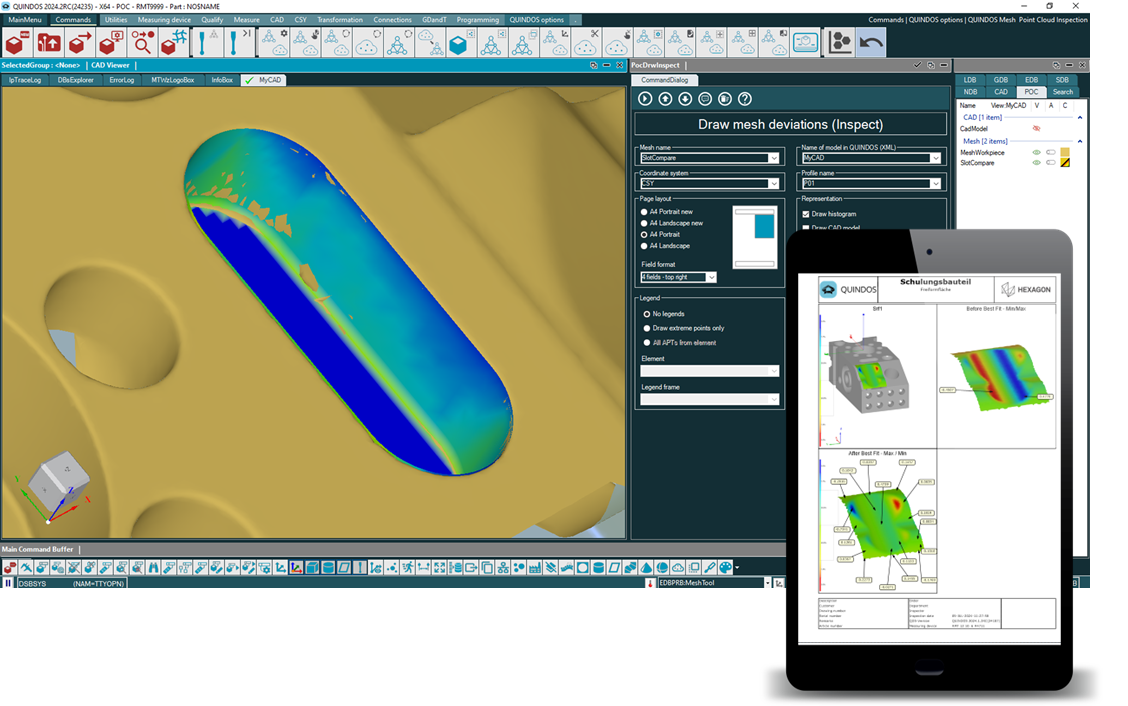Click the red cube with blue grid icon
This screenshot has height=706, width=1128.
click(x=173, y=43)
